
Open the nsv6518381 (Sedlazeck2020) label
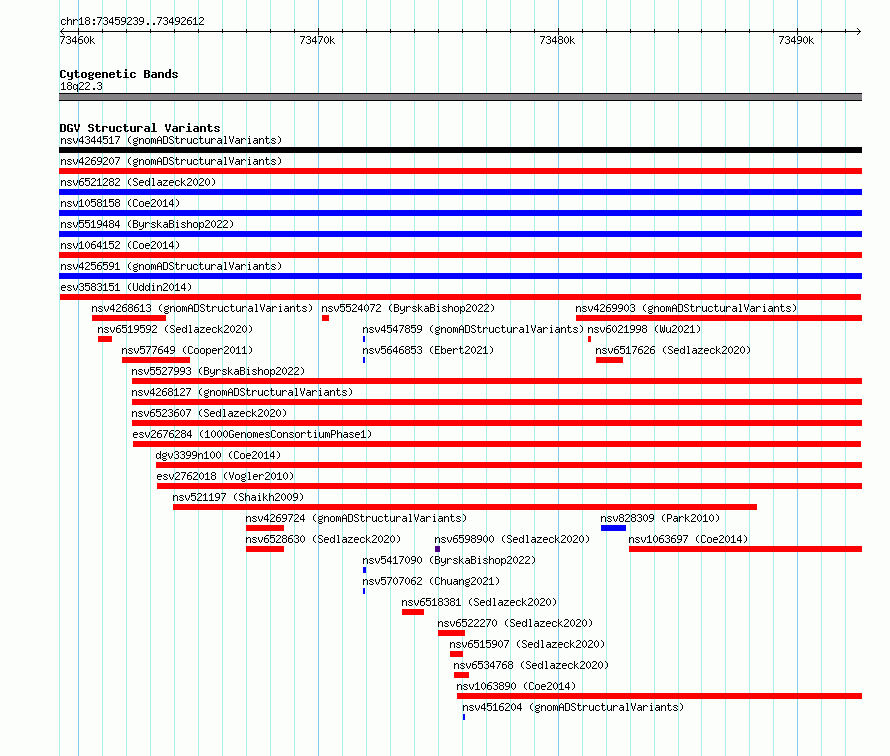tap(479, 602)
